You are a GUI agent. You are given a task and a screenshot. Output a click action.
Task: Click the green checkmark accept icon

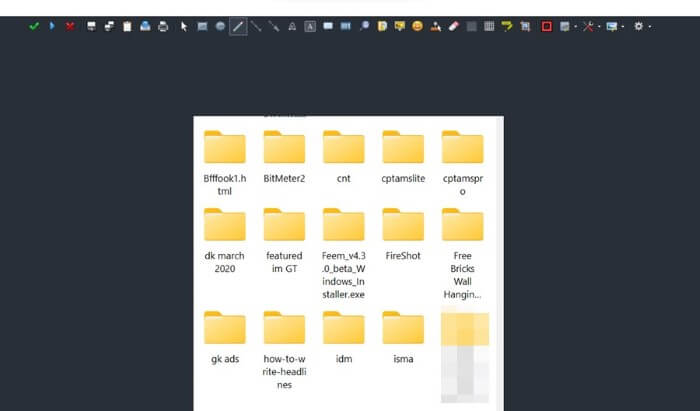(34, 26)
